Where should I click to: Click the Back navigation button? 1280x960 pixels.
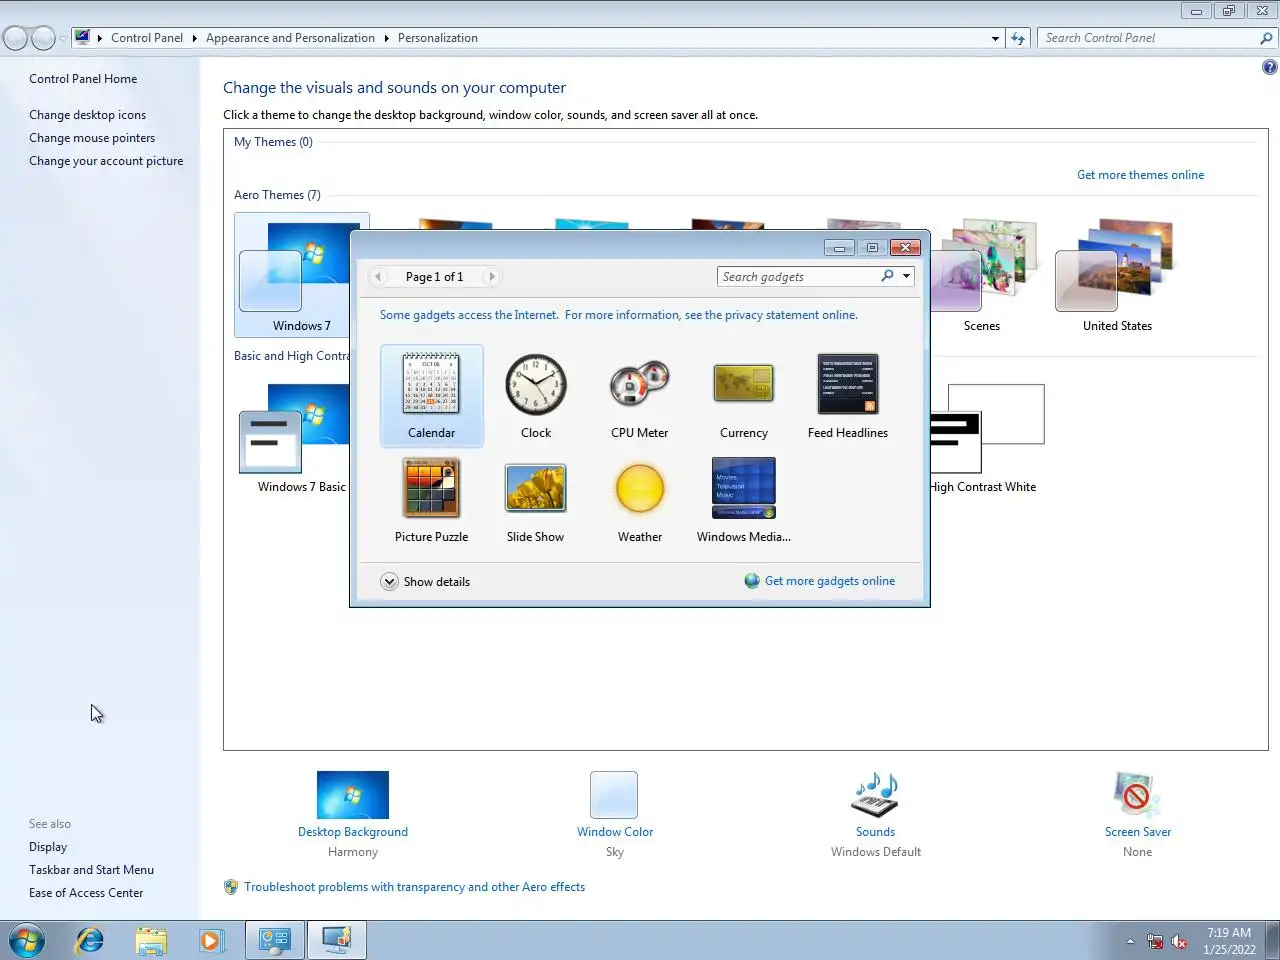pyautogui.click(x=16, y=38)
